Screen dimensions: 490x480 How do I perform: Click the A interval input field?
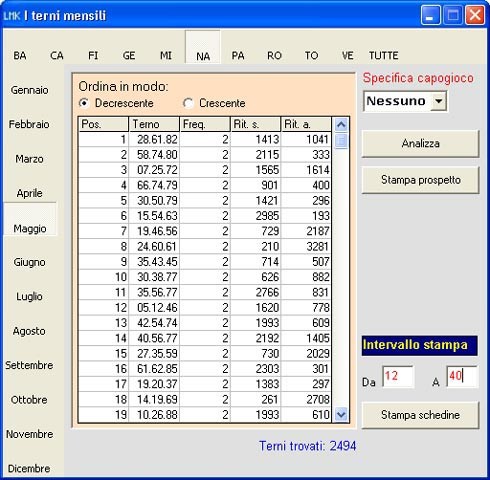462,376
